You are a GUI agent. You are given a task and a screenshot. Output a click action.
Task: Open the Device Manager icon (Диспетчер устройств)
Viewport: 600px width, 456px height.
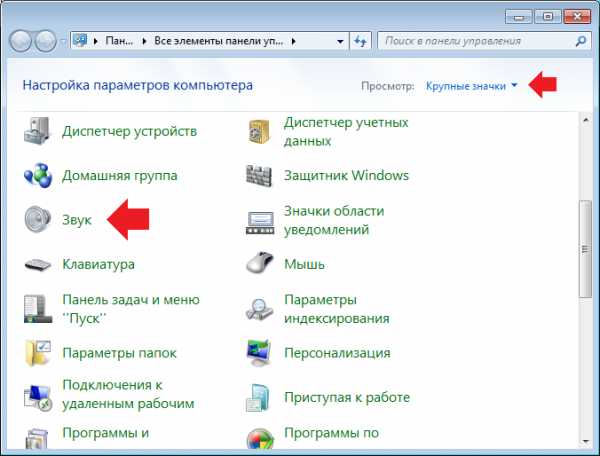[37, 131]
